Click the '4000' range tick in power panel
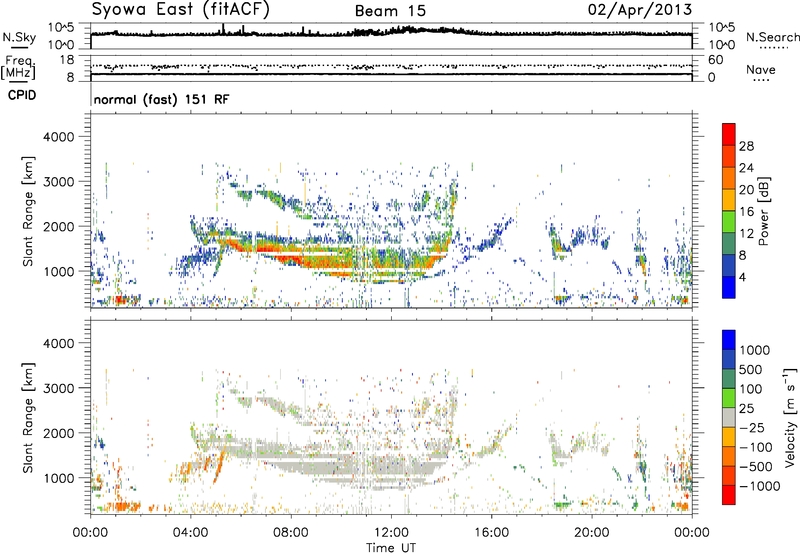The image size is (800, 554). click(58, 137)
